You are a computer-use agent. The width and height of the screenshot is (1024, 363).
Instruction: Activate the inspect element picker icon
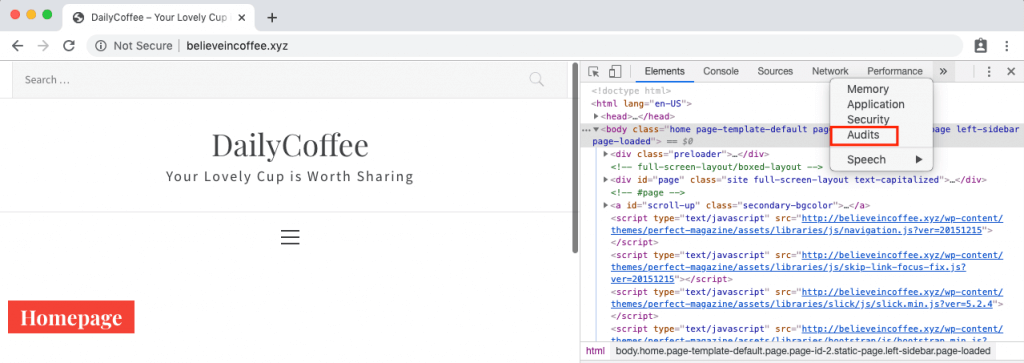pyautogui.click(x=593, y=72)
